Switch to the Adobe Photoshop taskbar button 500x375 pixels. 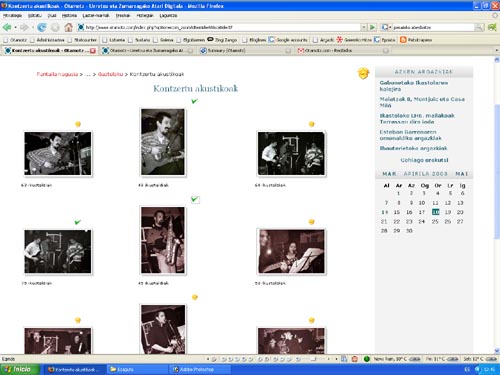201,369
